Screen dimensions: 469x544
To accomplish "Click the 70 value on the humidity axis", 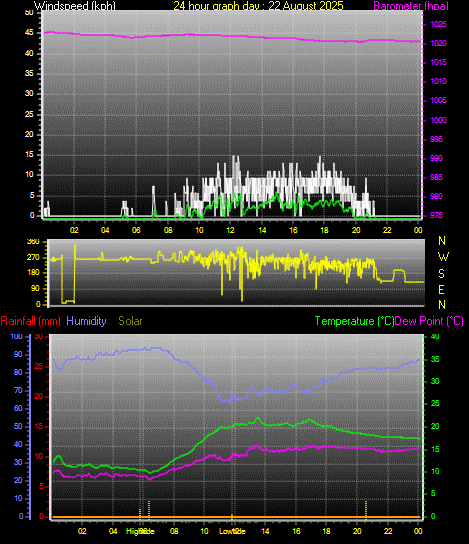I will click(x=18, y=390).
